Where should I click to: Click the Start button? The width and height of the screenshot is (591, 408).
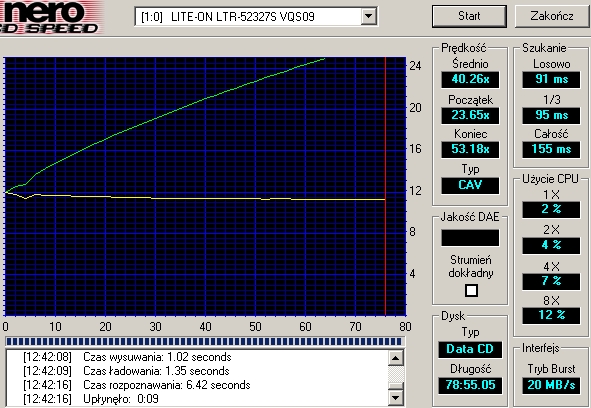coord(469,16)
